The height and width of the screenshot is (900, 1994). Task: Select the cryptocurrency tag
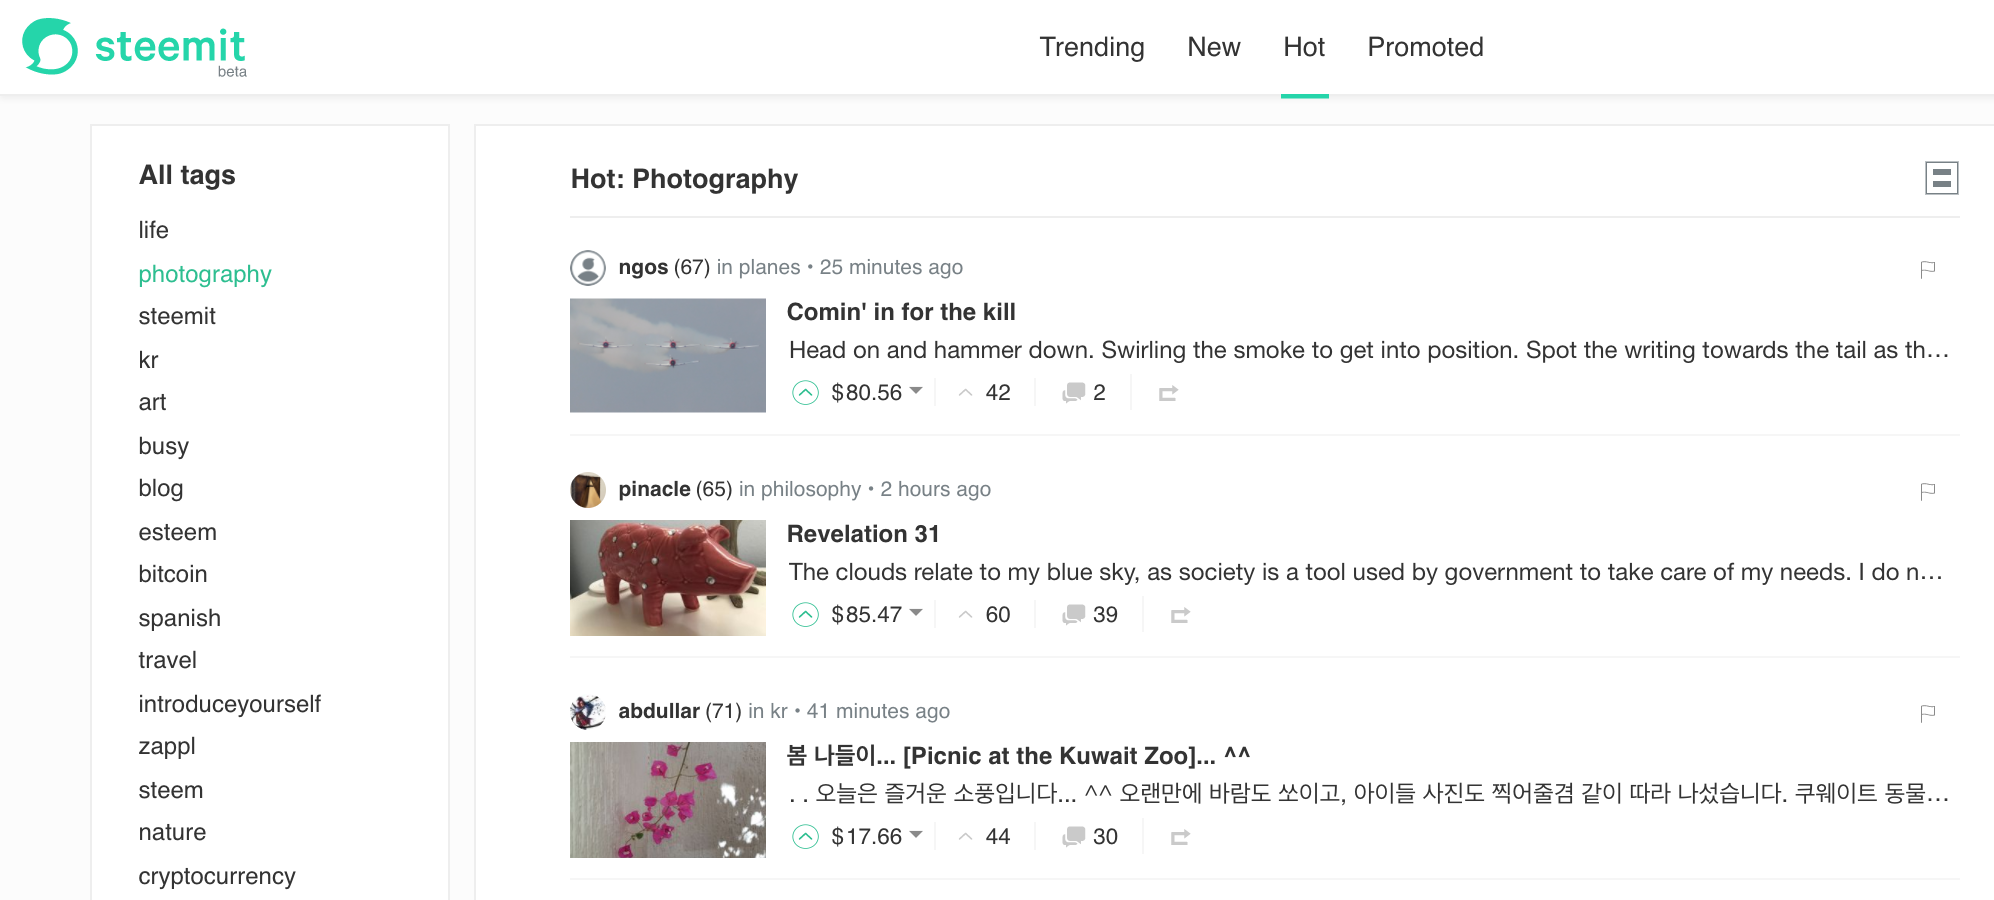coord(217,876)
